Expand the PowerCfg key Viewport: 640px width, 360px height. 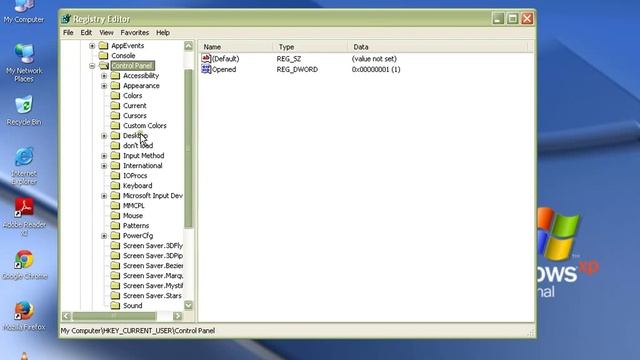104,236
